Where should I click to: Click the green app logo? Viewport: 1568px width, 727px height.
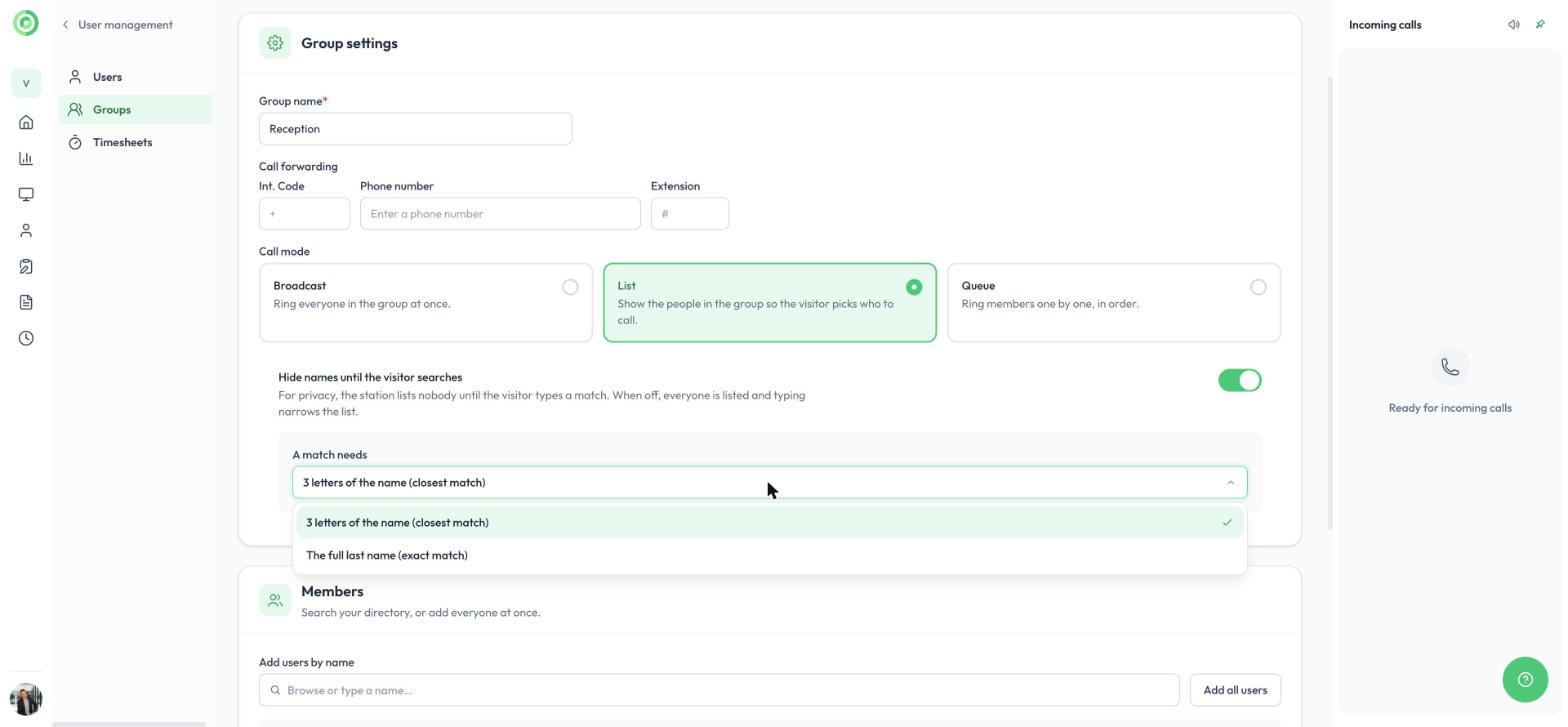(x=26, y=22)
